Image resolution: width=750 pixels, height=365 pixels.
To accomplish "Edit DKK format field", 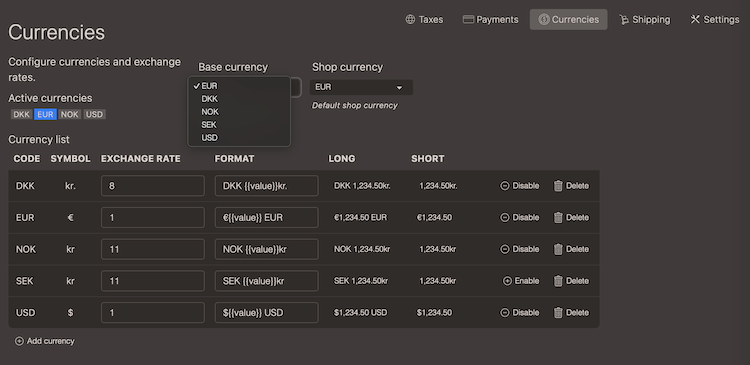I will (266, 186).
